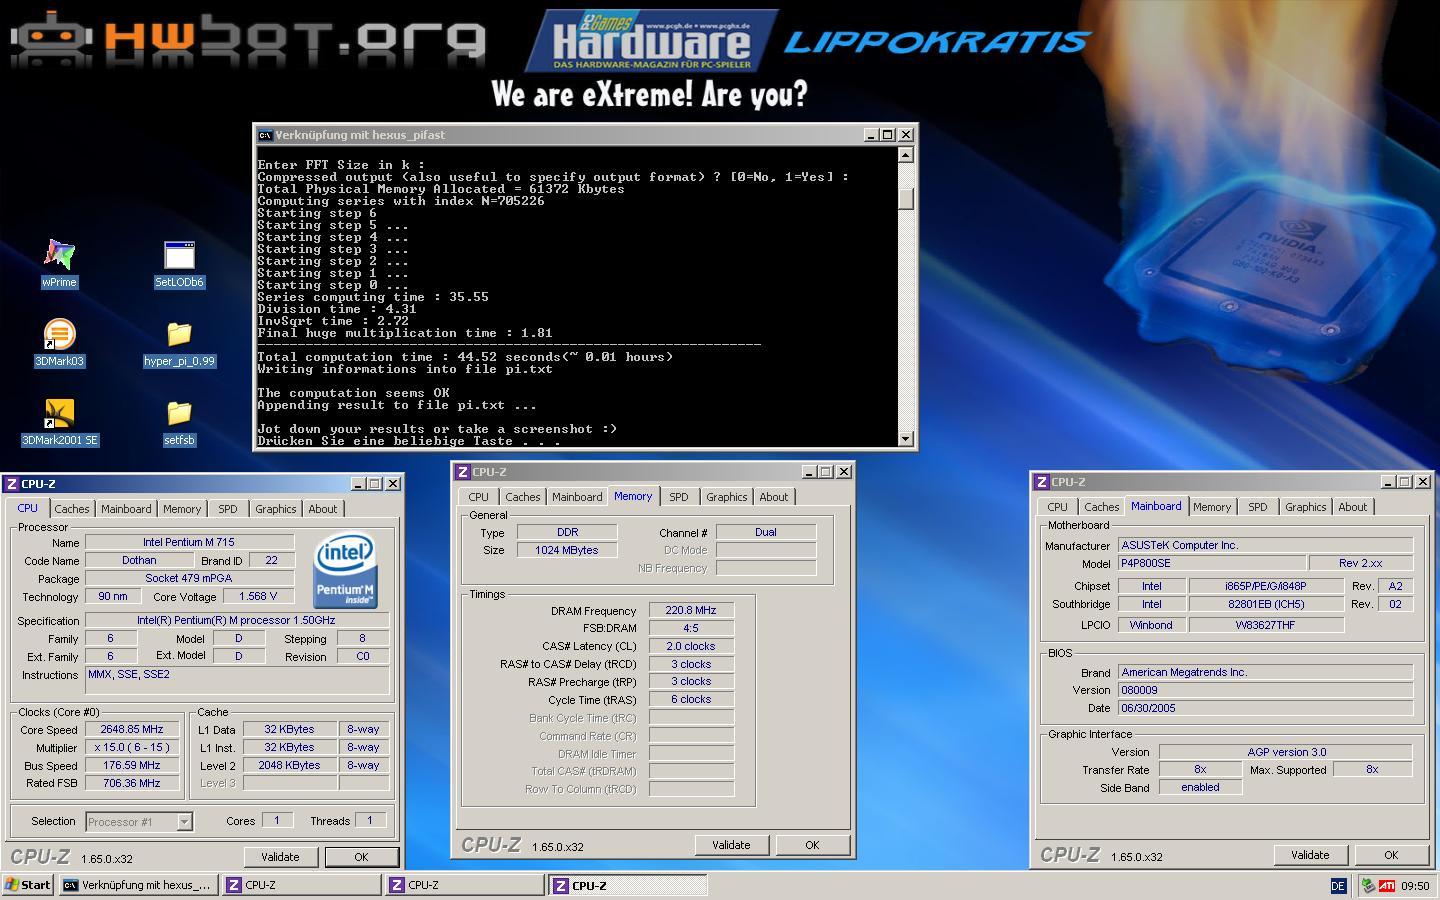Open Graphics tab in mainboard CPU-Z window
1440x900 pixels.
click(x=1306, y=507)
